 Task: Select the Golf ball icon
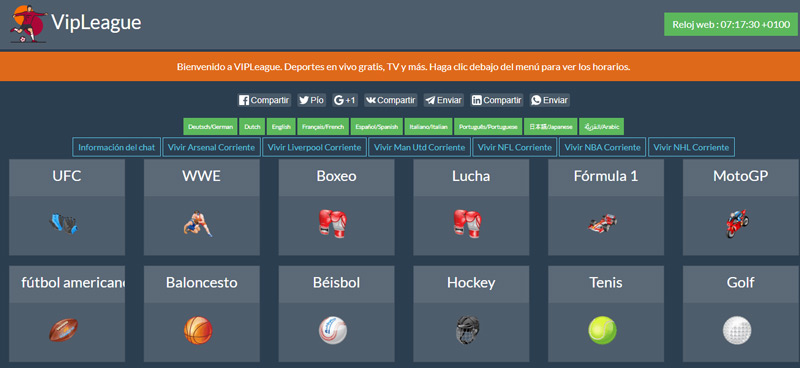[737, 330]
